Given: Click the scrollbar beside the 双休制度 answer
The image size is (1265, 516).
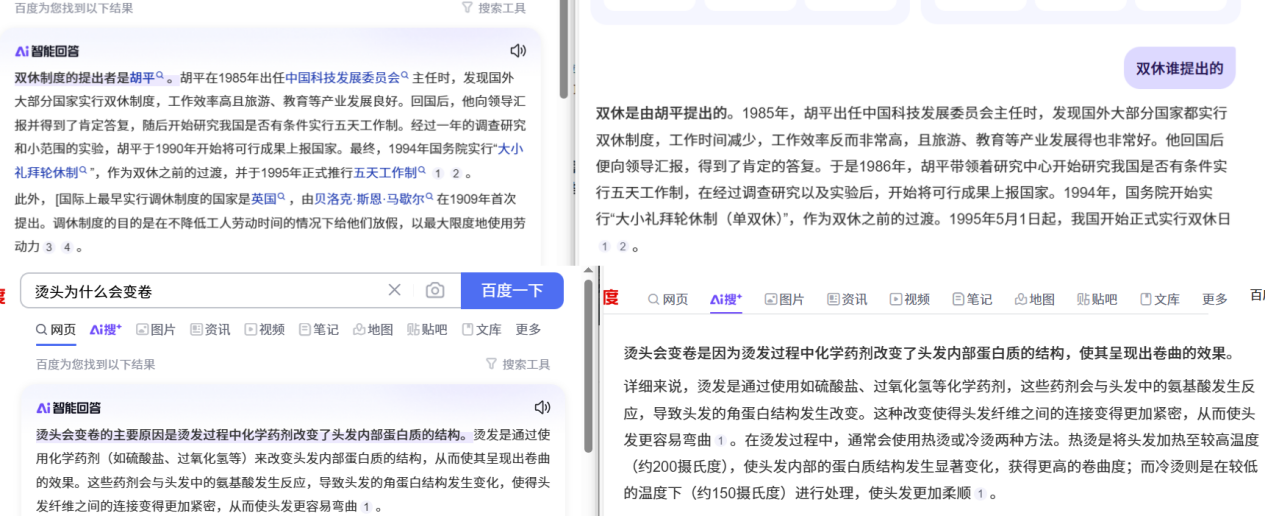Looking at the screenshot, I should (x=564, y=50).
